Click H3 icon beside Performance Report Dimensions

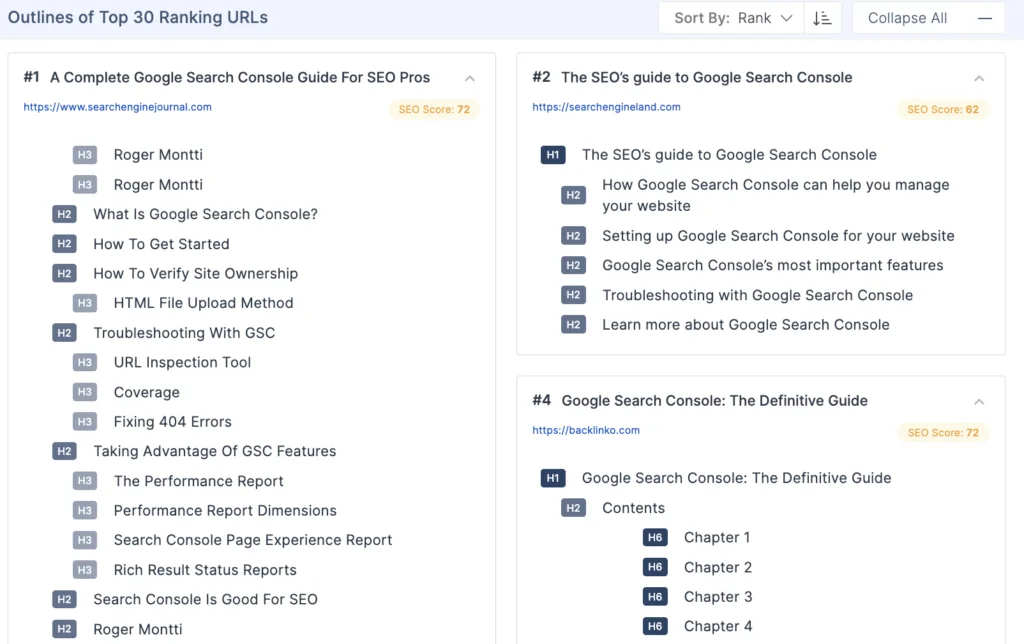[x=84, y=511]
